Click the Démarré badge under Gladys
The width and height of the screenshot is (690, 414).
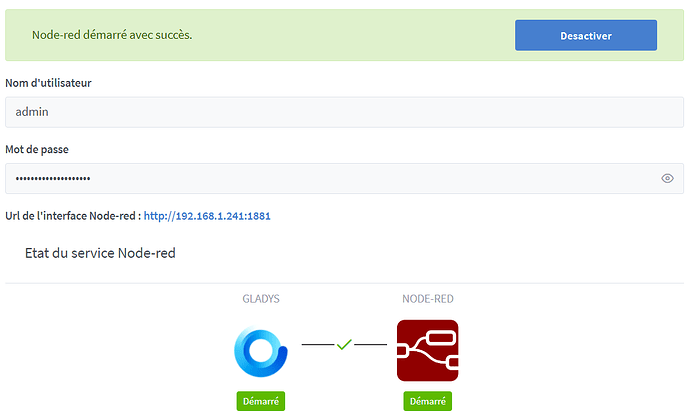coord(261,401)
